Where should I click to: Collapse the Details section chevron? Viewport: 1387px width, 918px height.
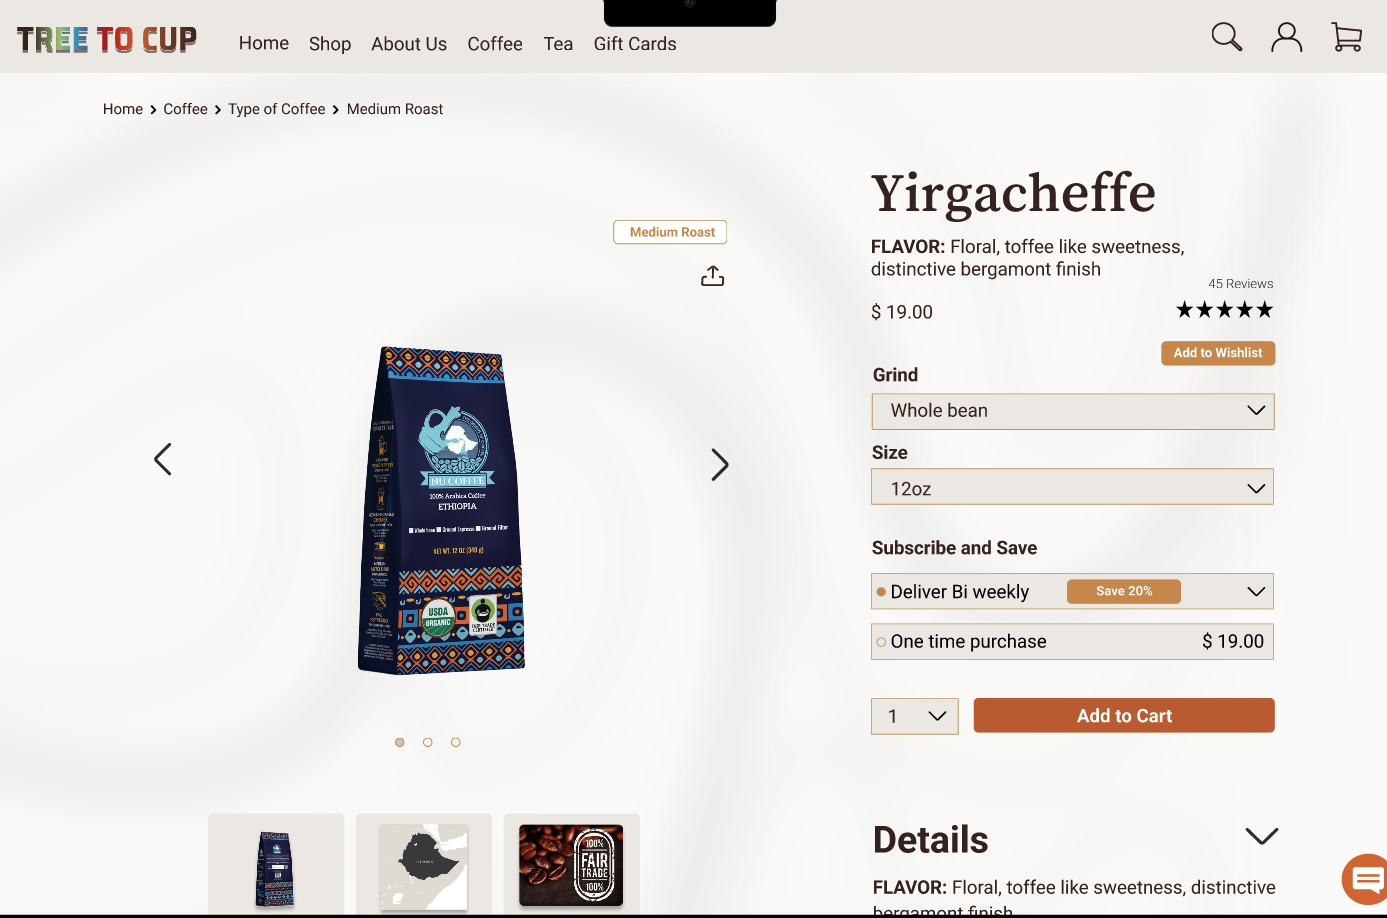click(x=1262, y=836)
